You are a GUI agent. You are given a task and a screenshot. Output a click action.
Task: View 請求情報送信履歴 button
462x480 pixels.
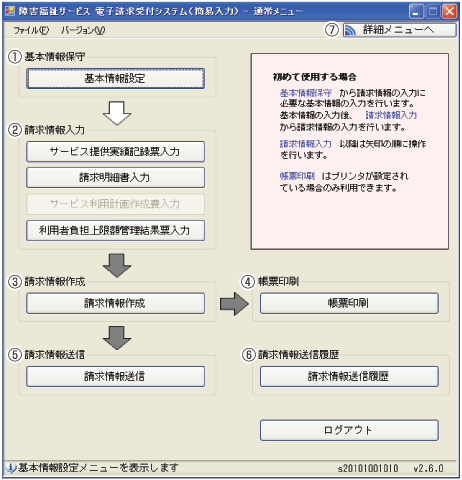coord(349,376)
